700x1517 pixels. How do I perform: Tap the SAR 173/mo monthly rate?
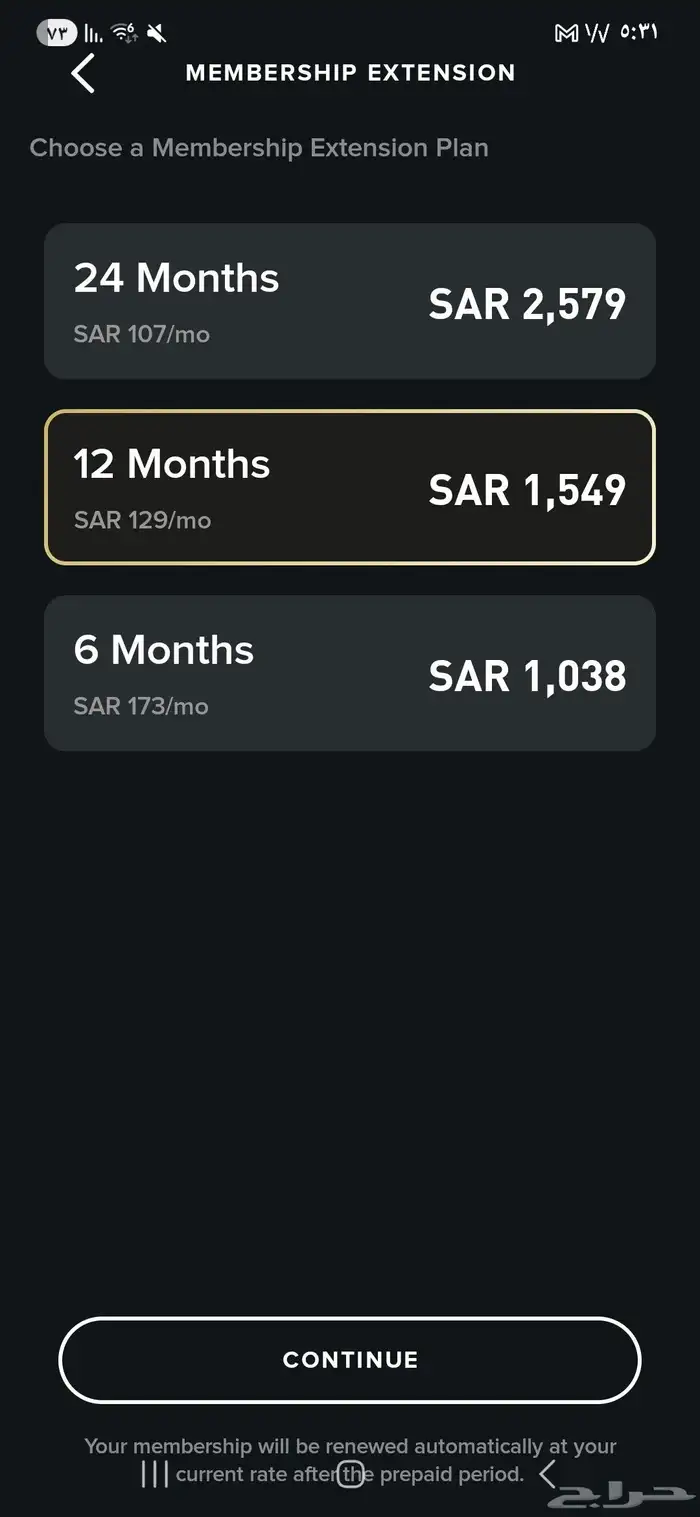[141, 706]
